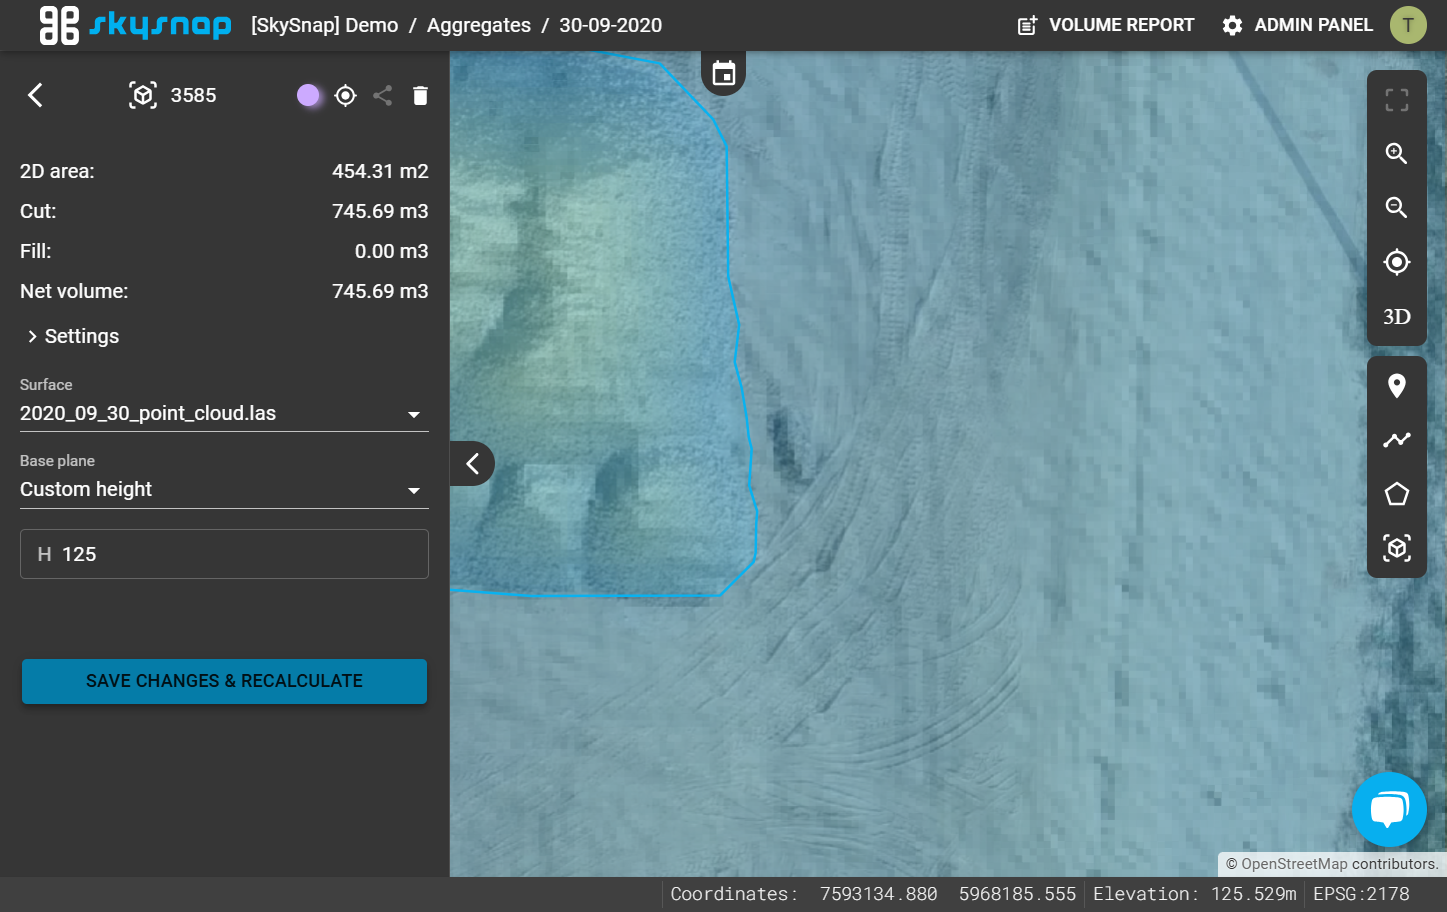Open the OpenStreetMap attribution link
This screenshot has height=912, width=1447.
click(x=1295, y=864)
